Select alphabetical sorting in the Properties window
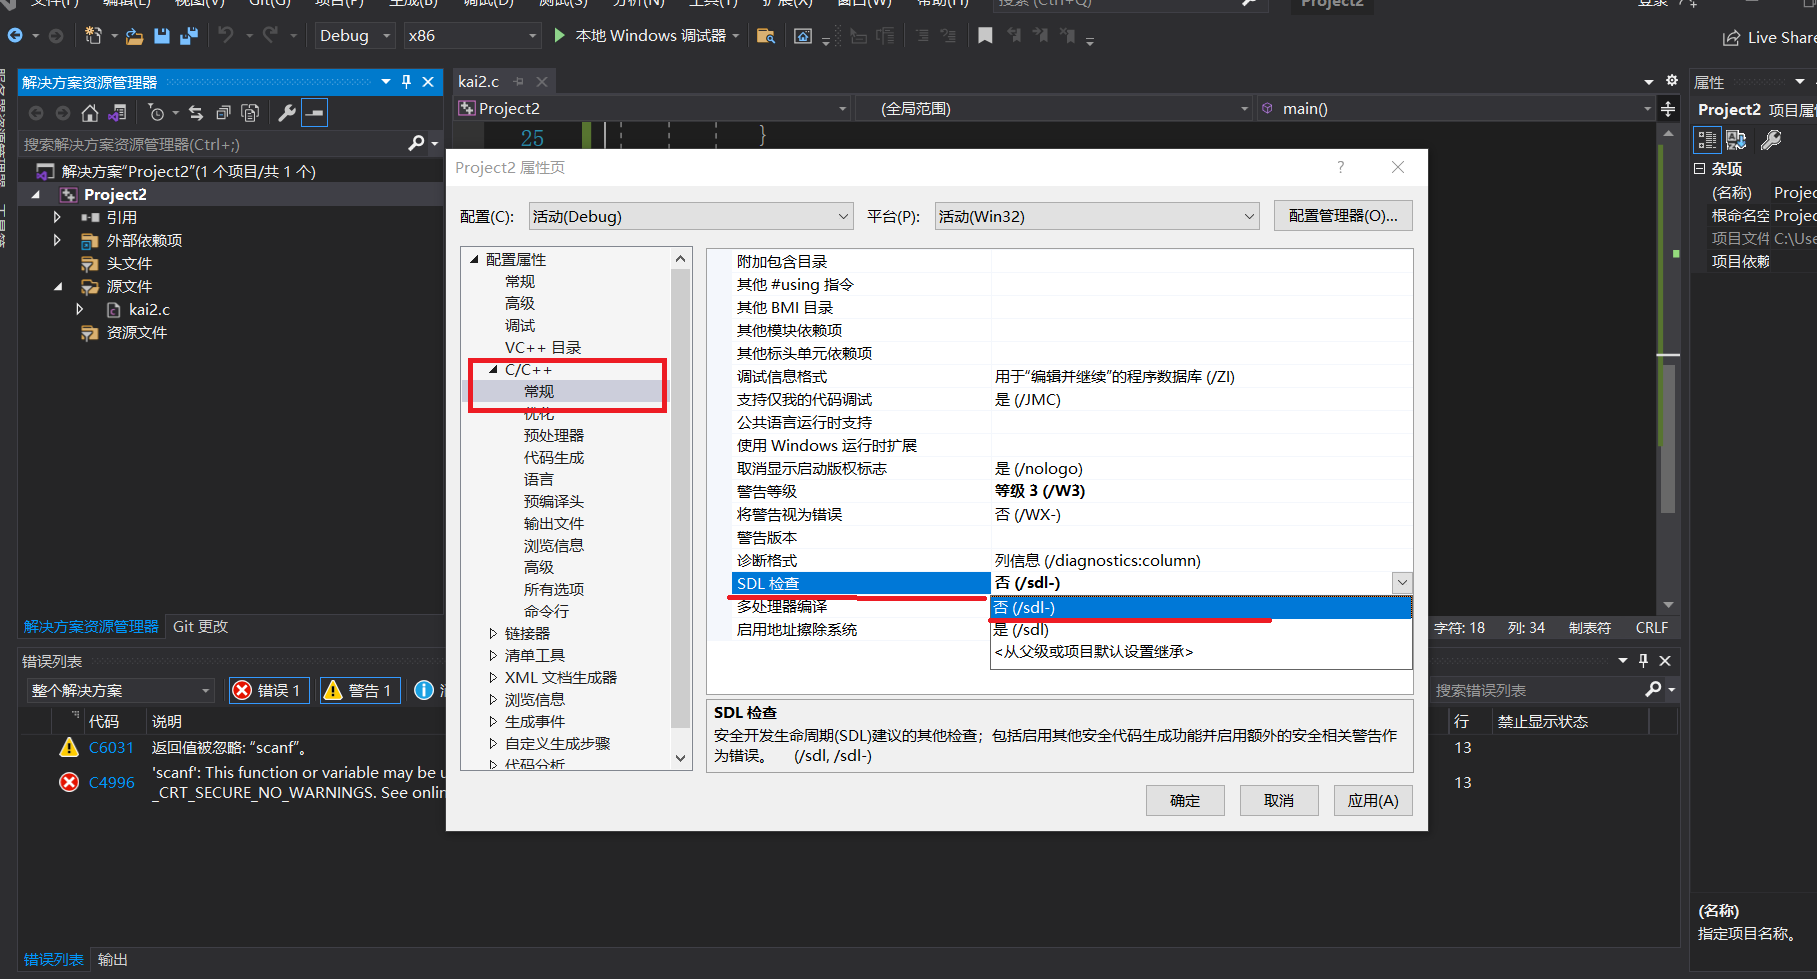Screen dimensions: 1817x979 (x=1735, y=140)
